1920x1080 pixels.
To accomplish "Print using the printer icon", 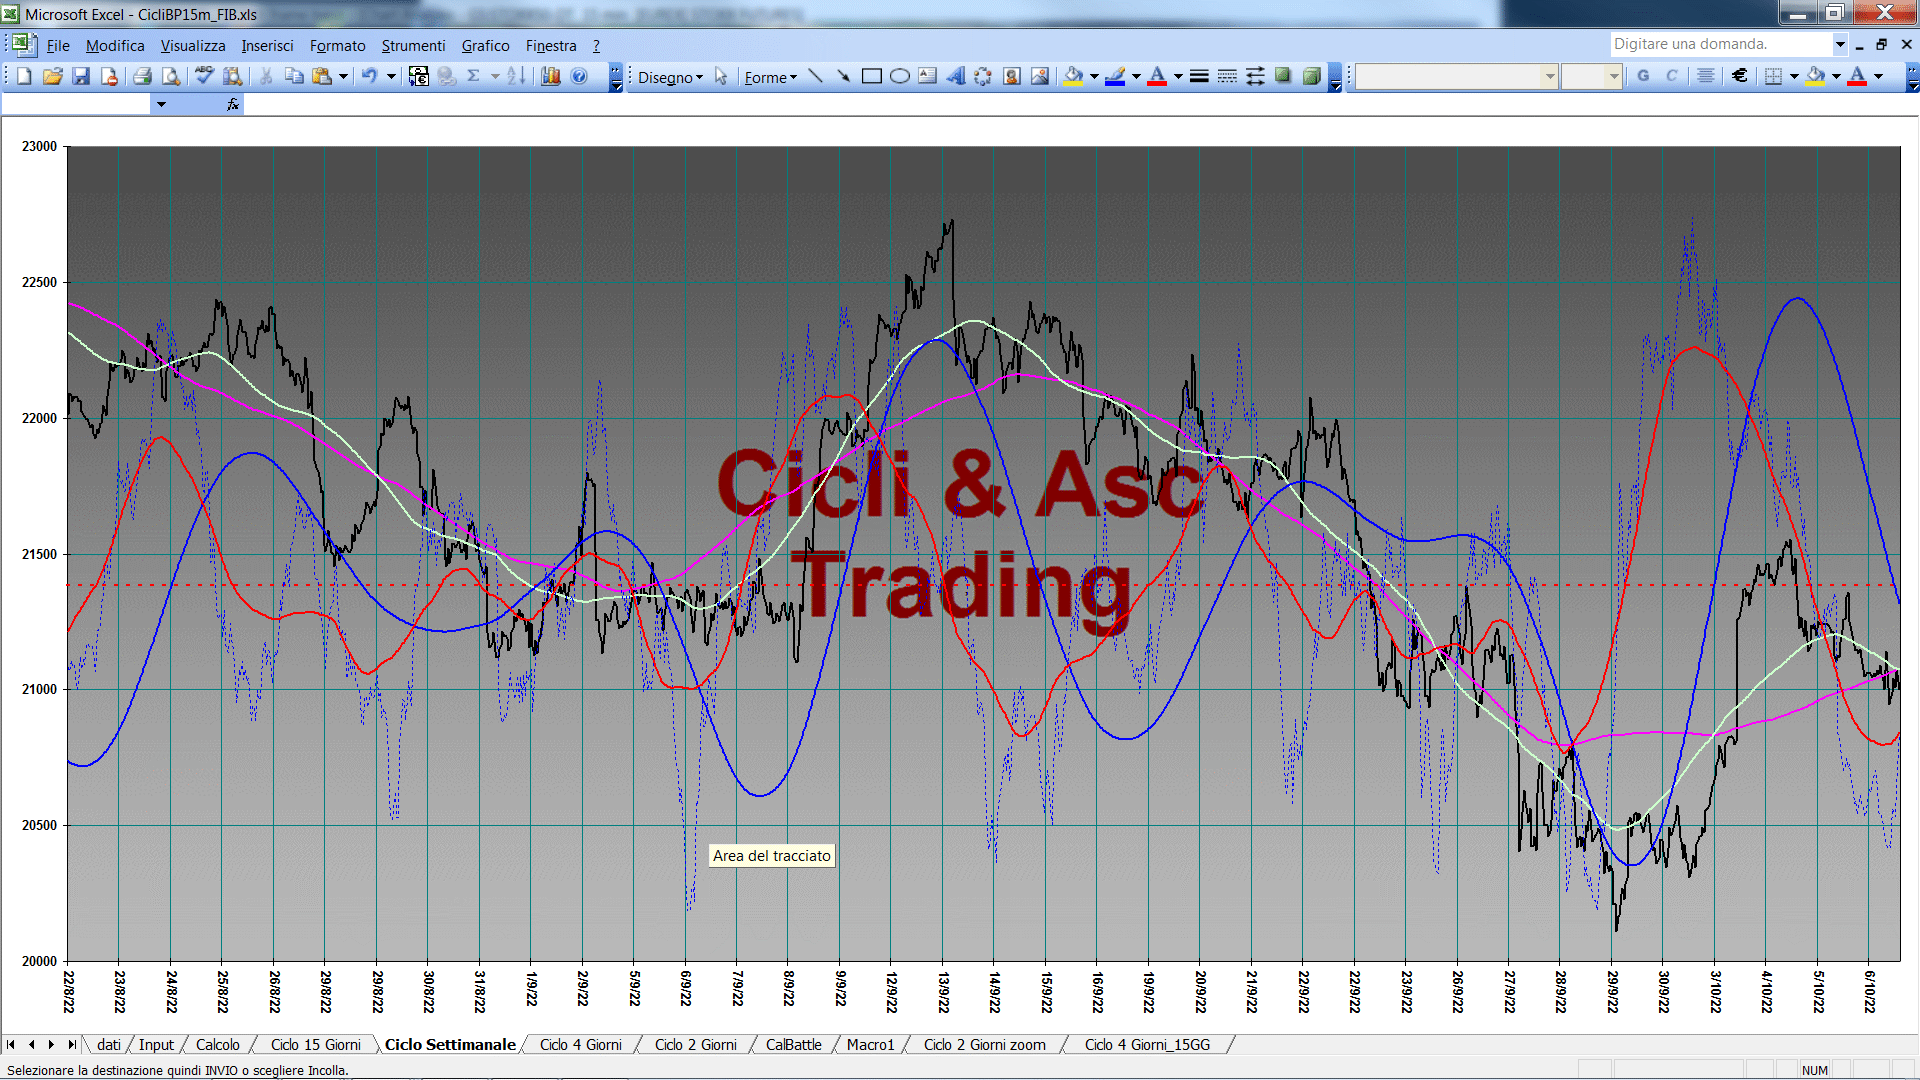I will [x=142, y=76].
